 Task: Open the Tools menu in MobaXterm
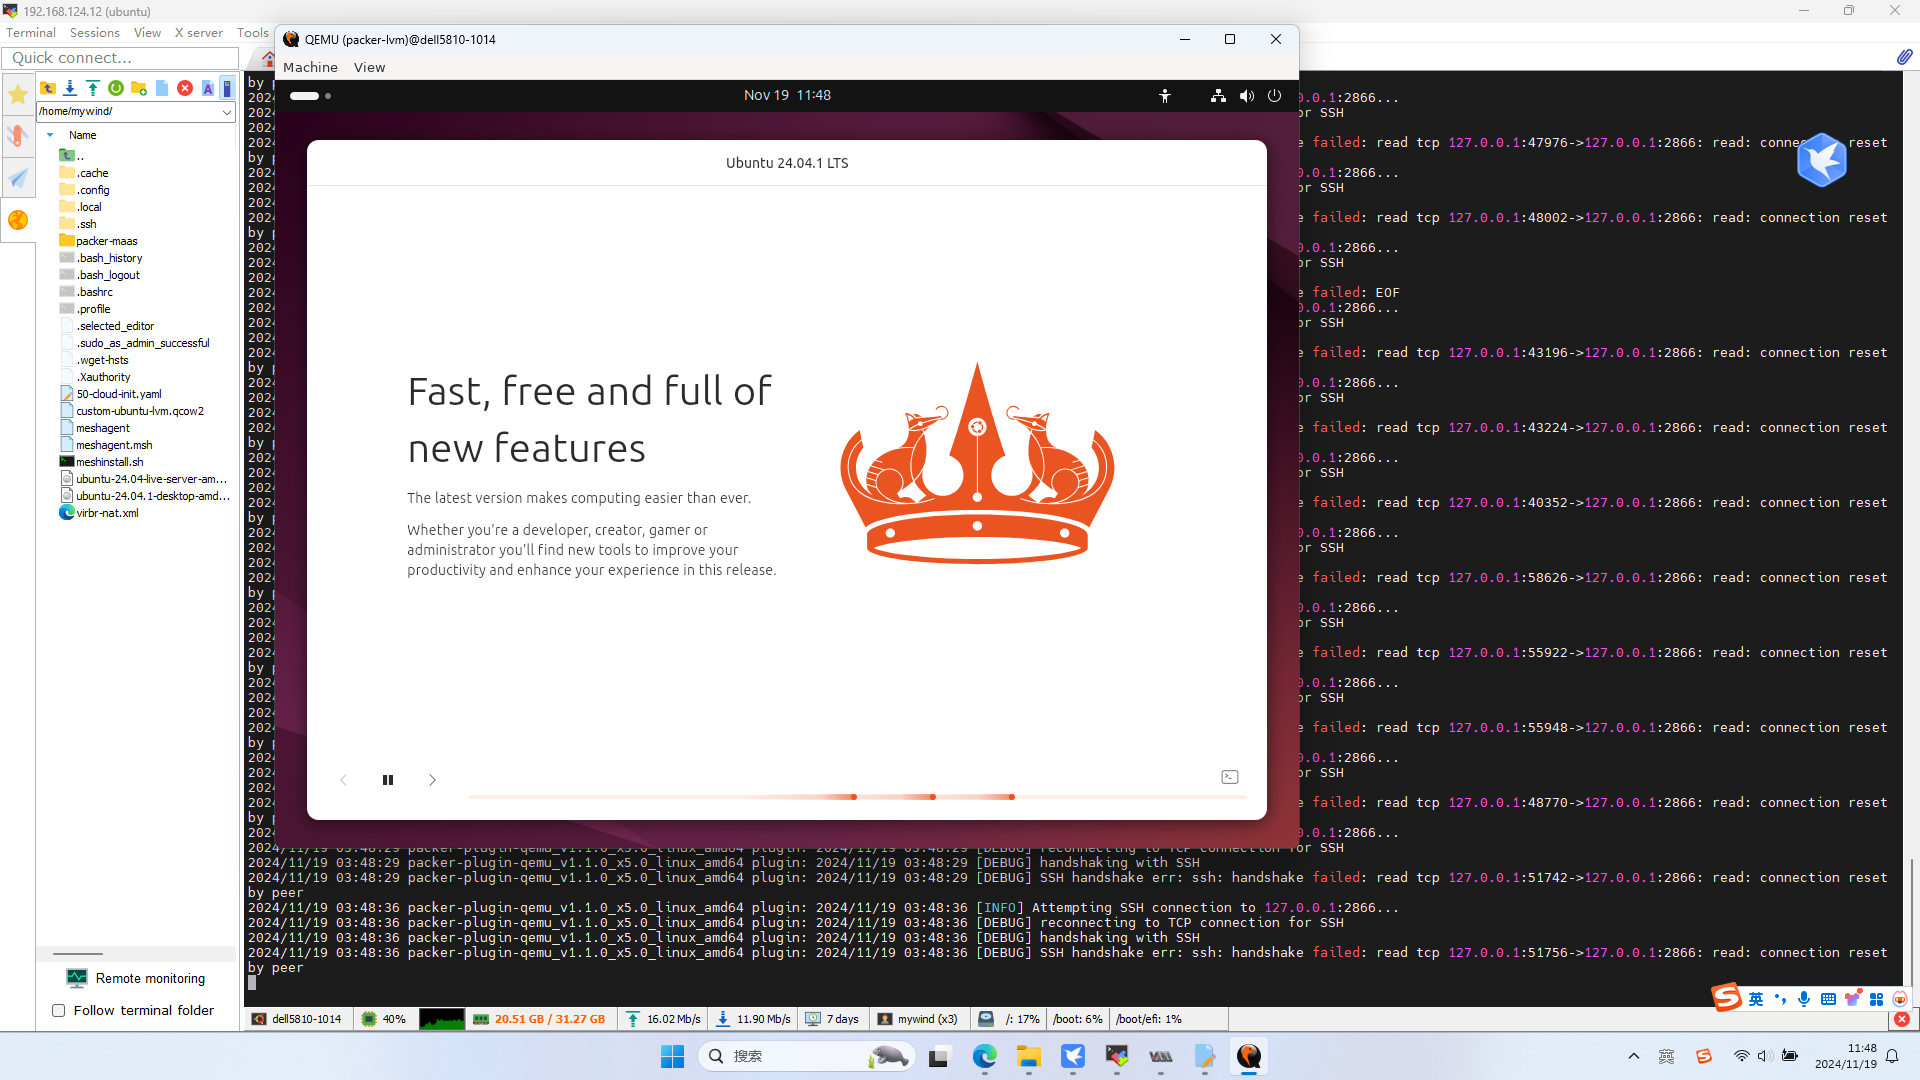coord(252,33)
